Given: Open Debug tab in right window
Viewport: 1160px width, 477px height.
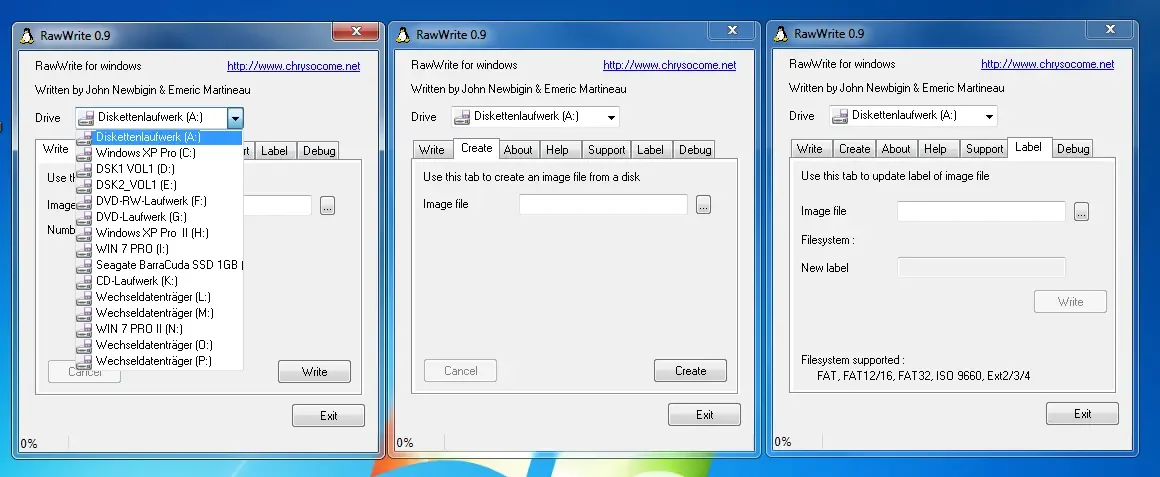Looking at the screenshot, I should pyautogui.click(x=1073, y=149).
